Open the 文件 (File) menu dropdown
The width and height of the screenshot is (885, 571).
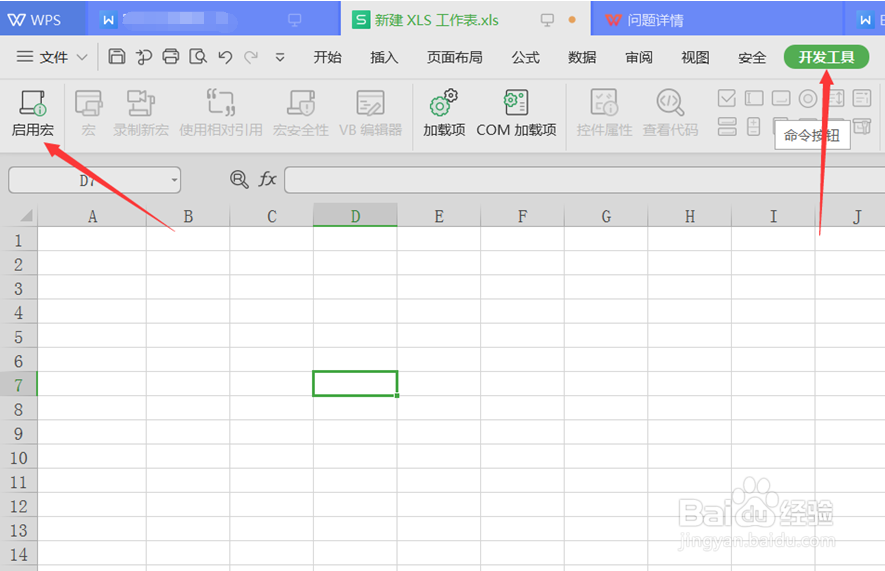[x=52, y=57]
